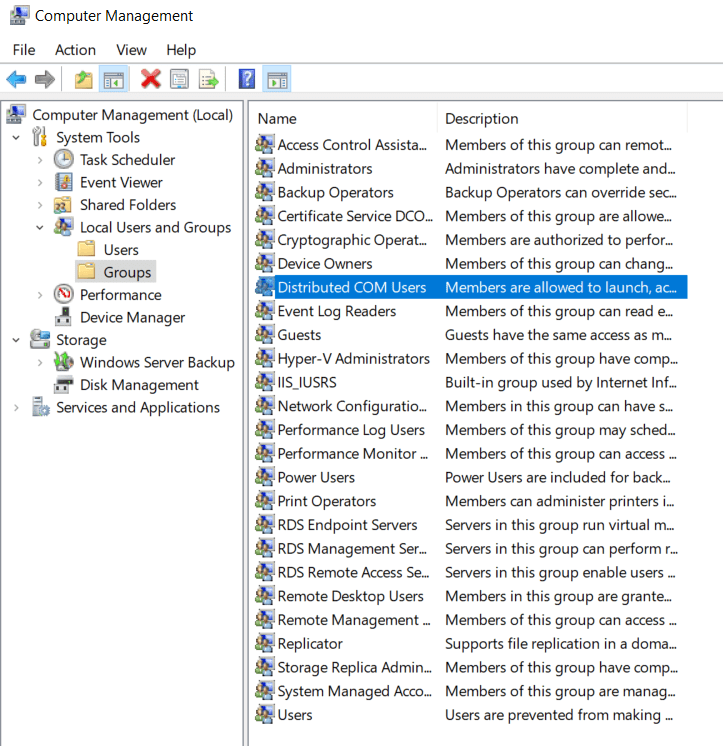Click the Back arrow in toolbar
The width and height of the screenshot is (723, 746).
(x=16, y=79)
